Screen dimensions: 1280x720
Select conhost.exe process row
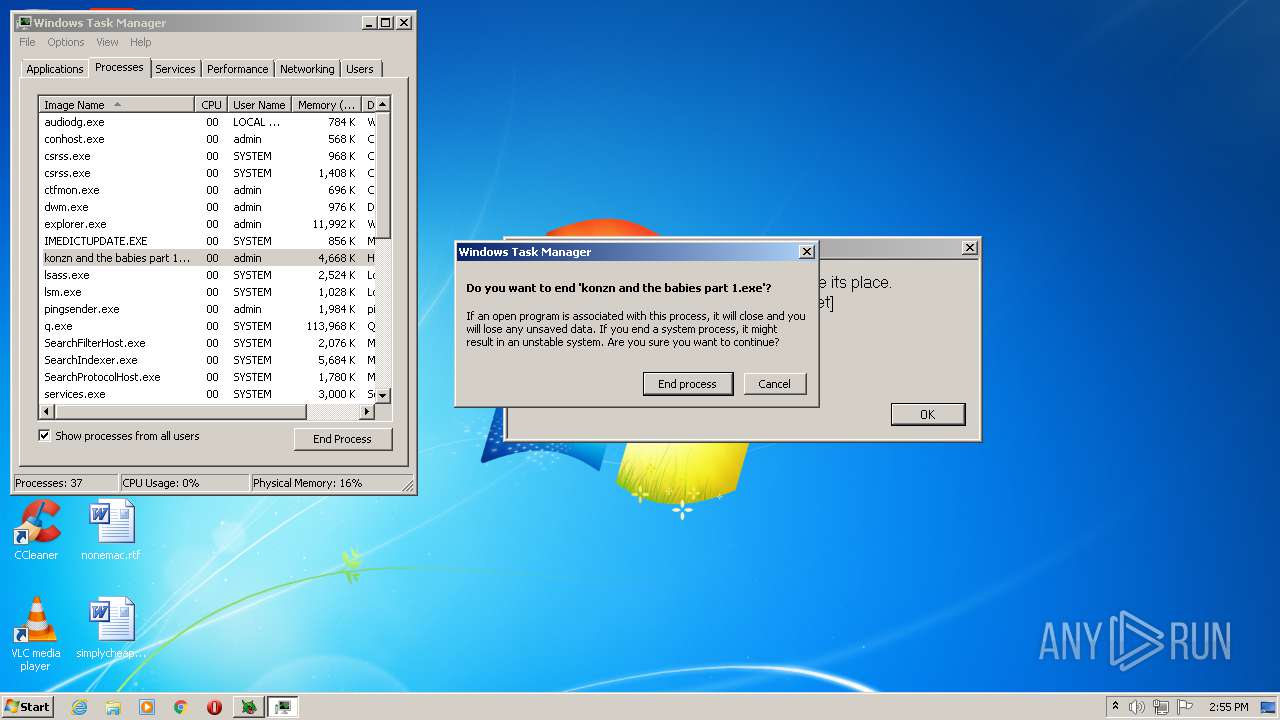207,139
